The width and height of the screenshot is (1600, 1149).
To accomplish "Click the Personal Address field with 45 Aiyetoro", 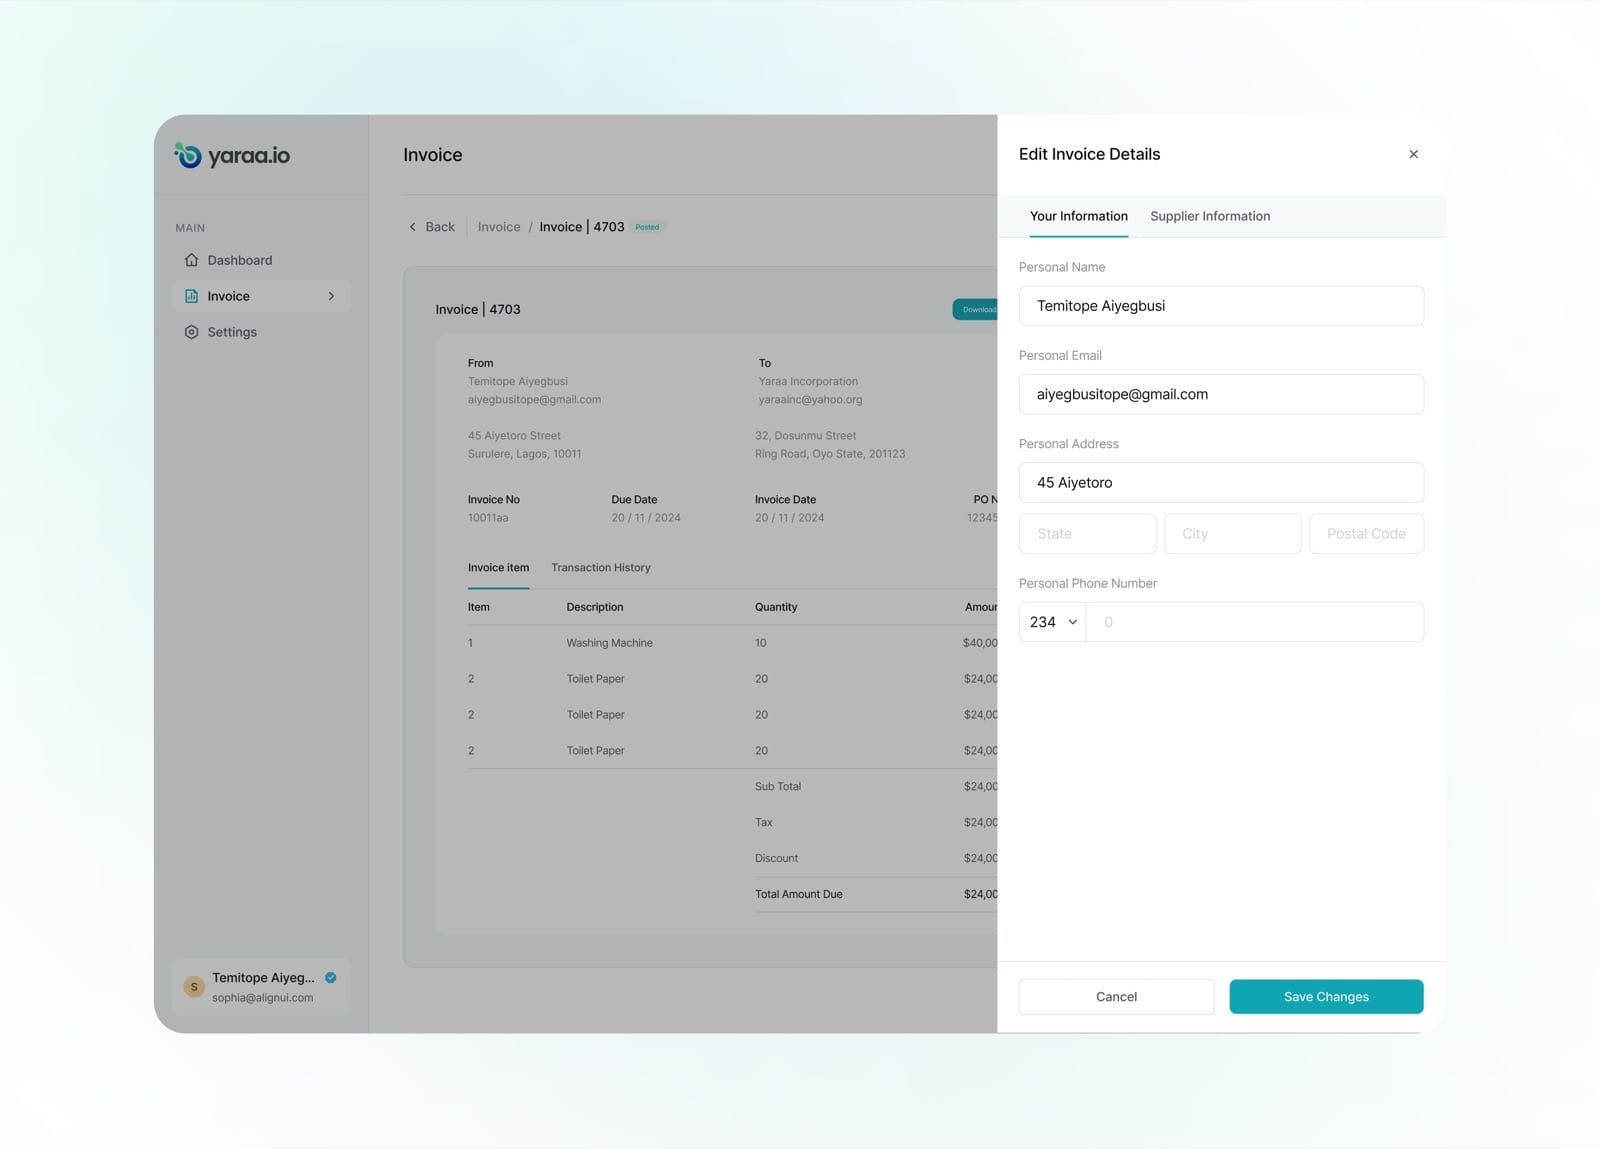I will pyautogui.click(x=1221, y=482).
